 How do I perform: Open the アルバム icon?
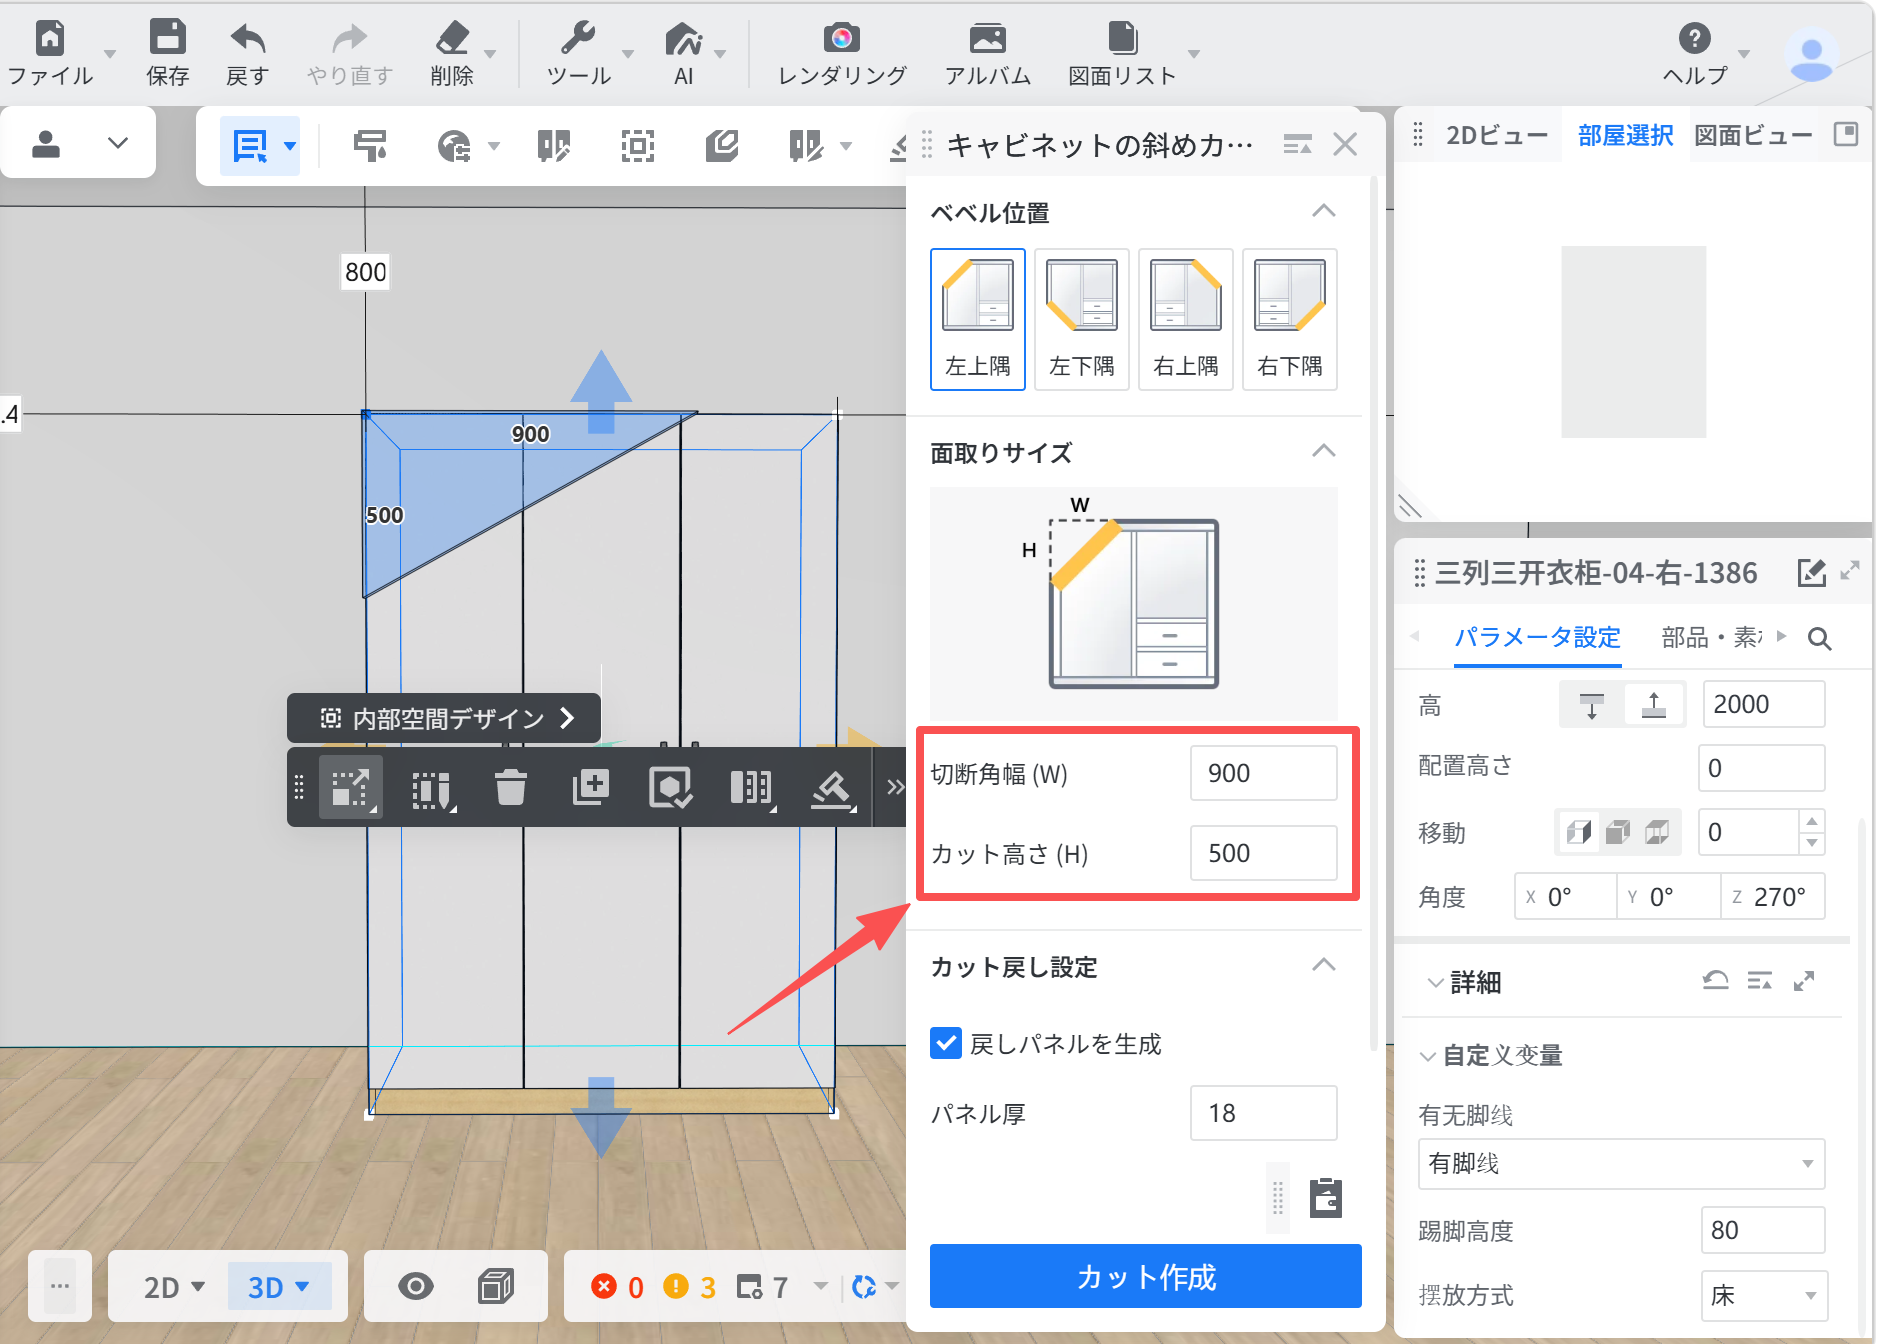[x=987, y=38]
